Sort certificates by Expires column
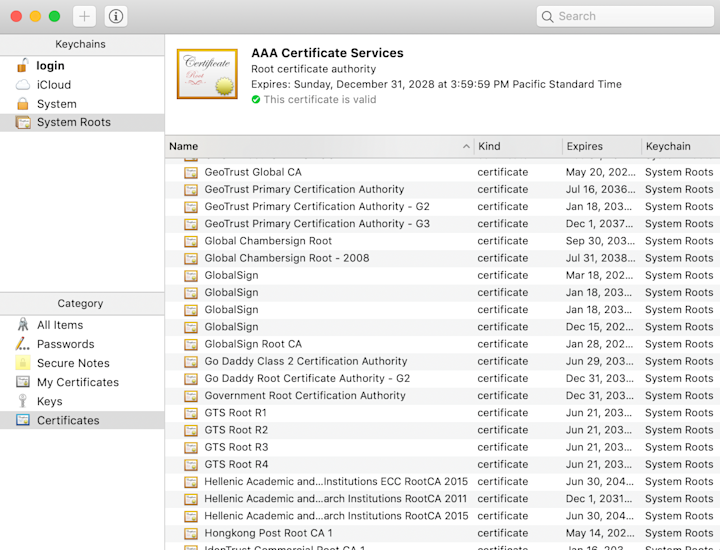720x550 pixels. coord(602,146)
